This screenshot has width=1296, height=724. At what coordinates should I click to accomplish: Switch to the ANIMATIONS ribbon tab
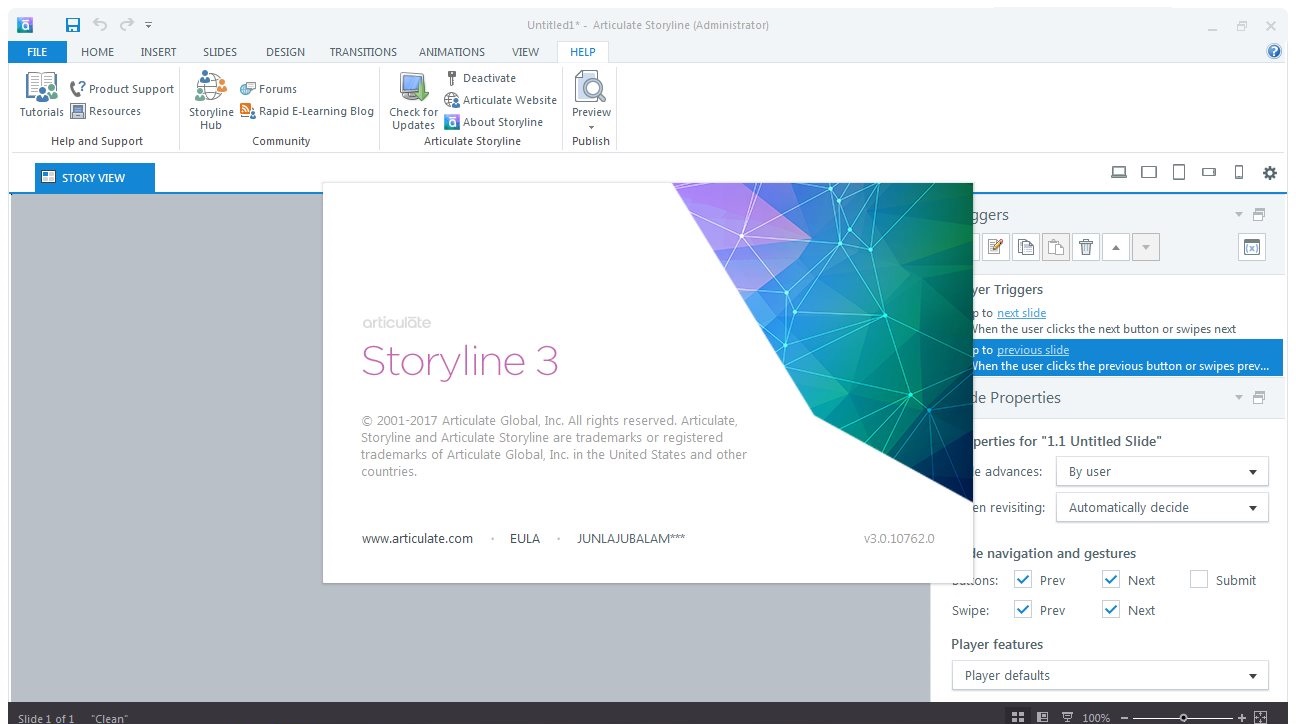451,52
